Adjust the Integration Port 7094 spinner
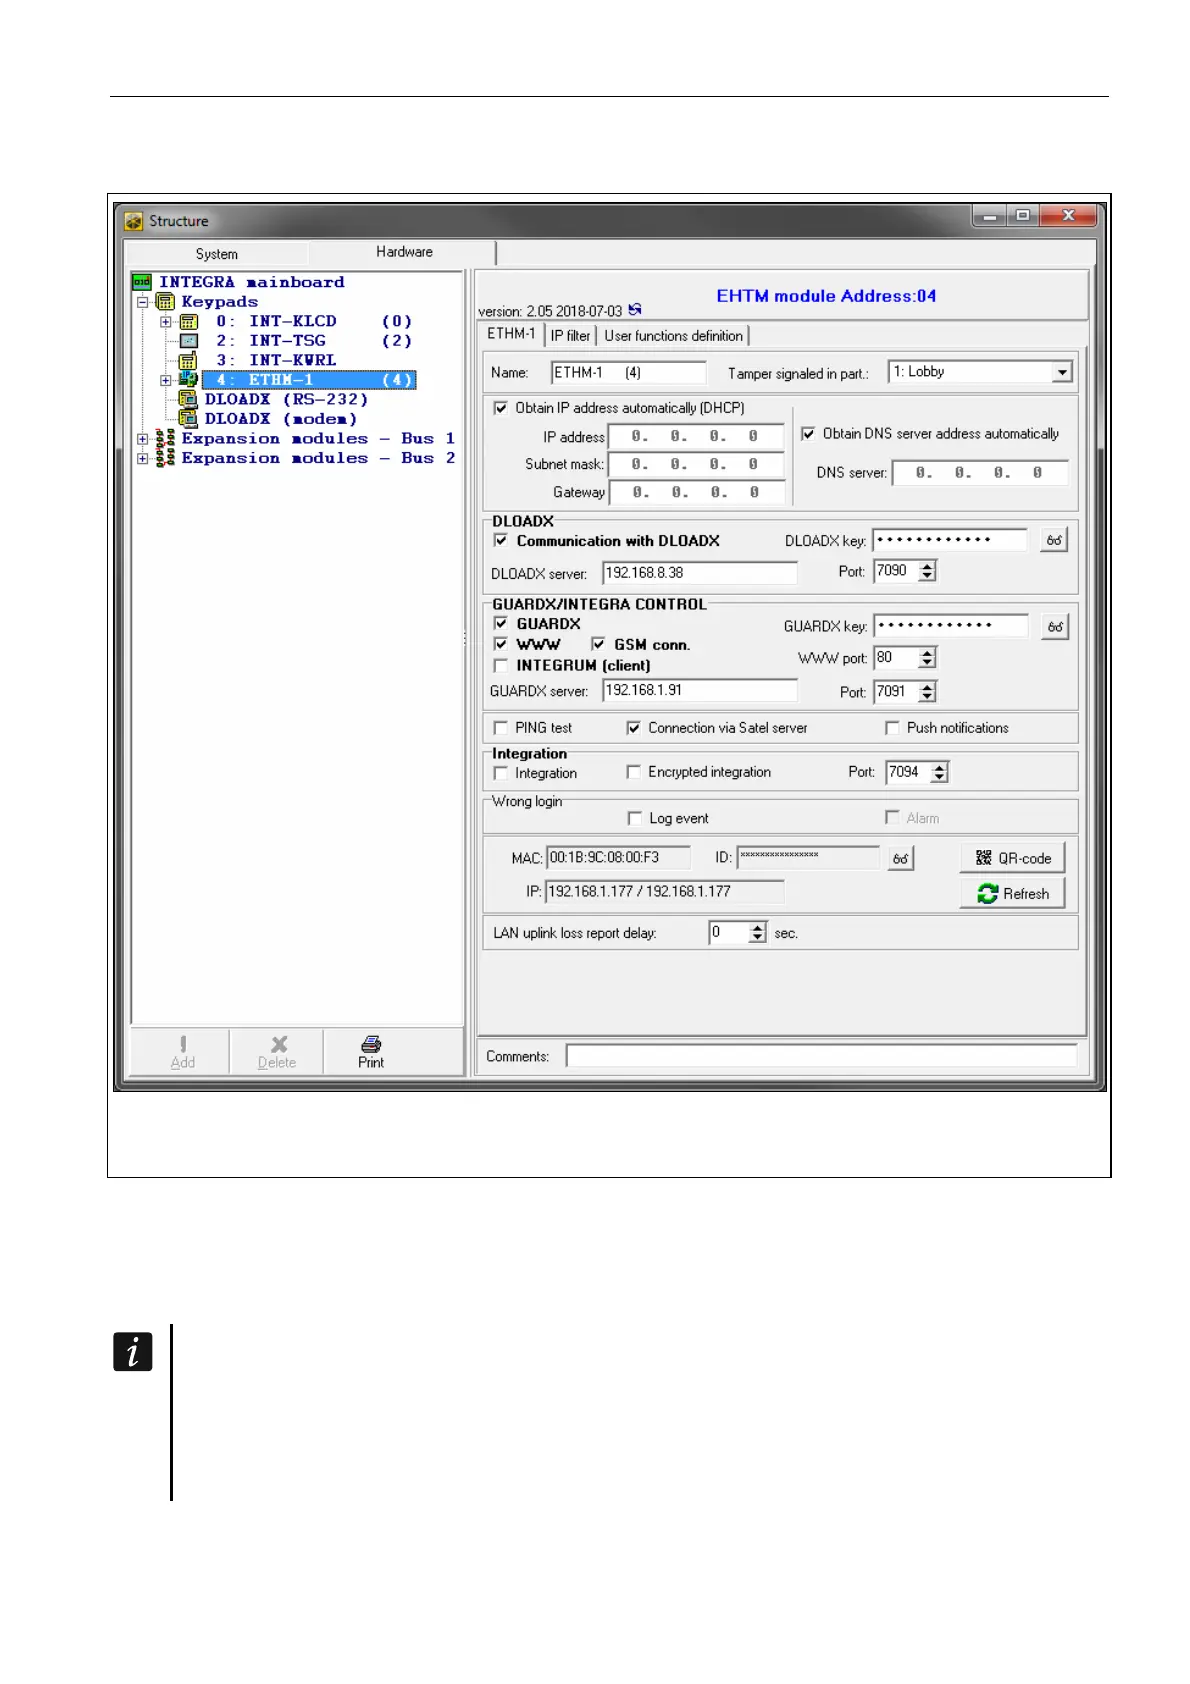This screenshot has height=1684, width=1190. point(939,772)
